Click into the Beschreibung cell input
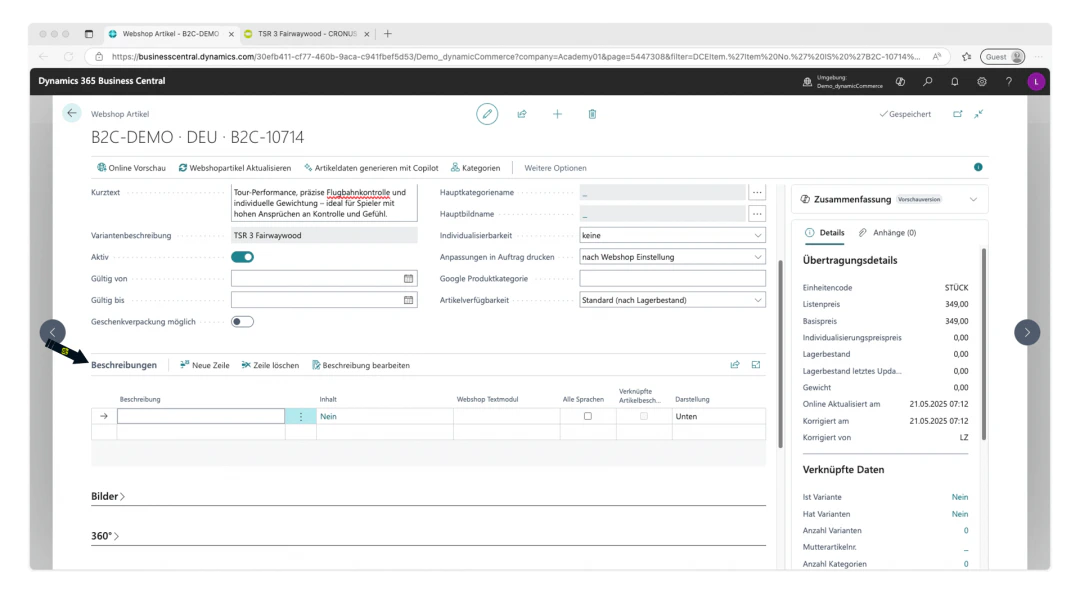Image resolution: width=1080 pixels, height=608 pixels. (x=200, y=416)
